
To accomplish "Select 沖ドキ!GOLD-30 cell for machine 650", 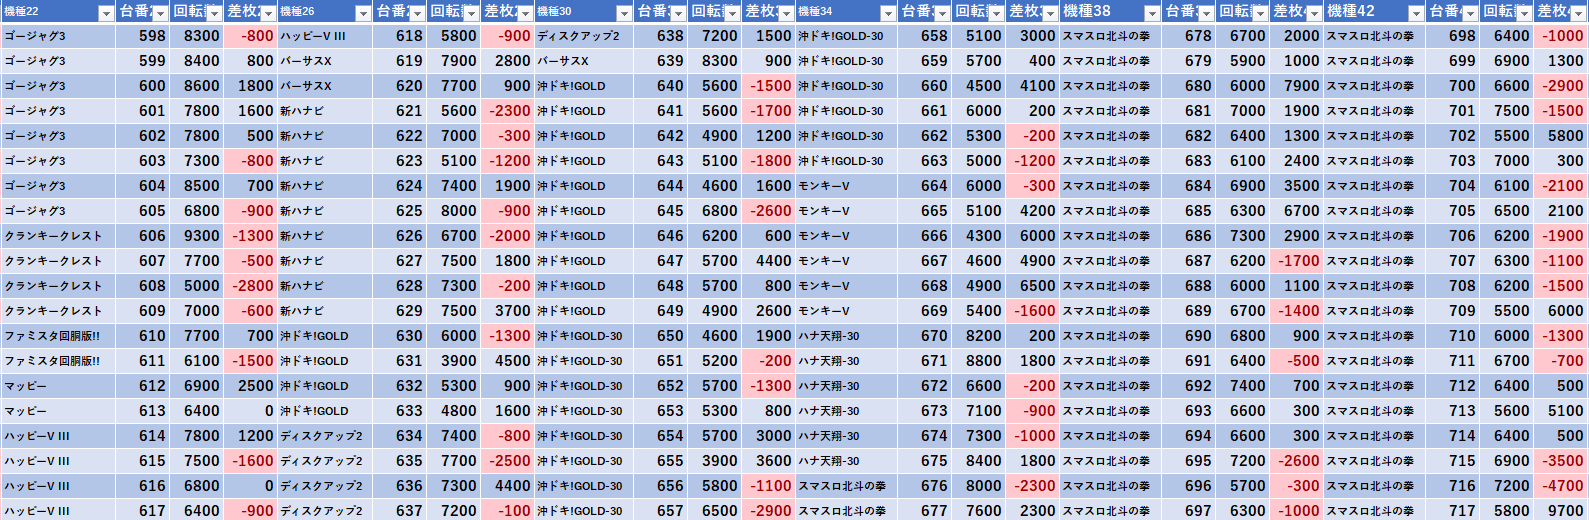I will click(584, 336).
